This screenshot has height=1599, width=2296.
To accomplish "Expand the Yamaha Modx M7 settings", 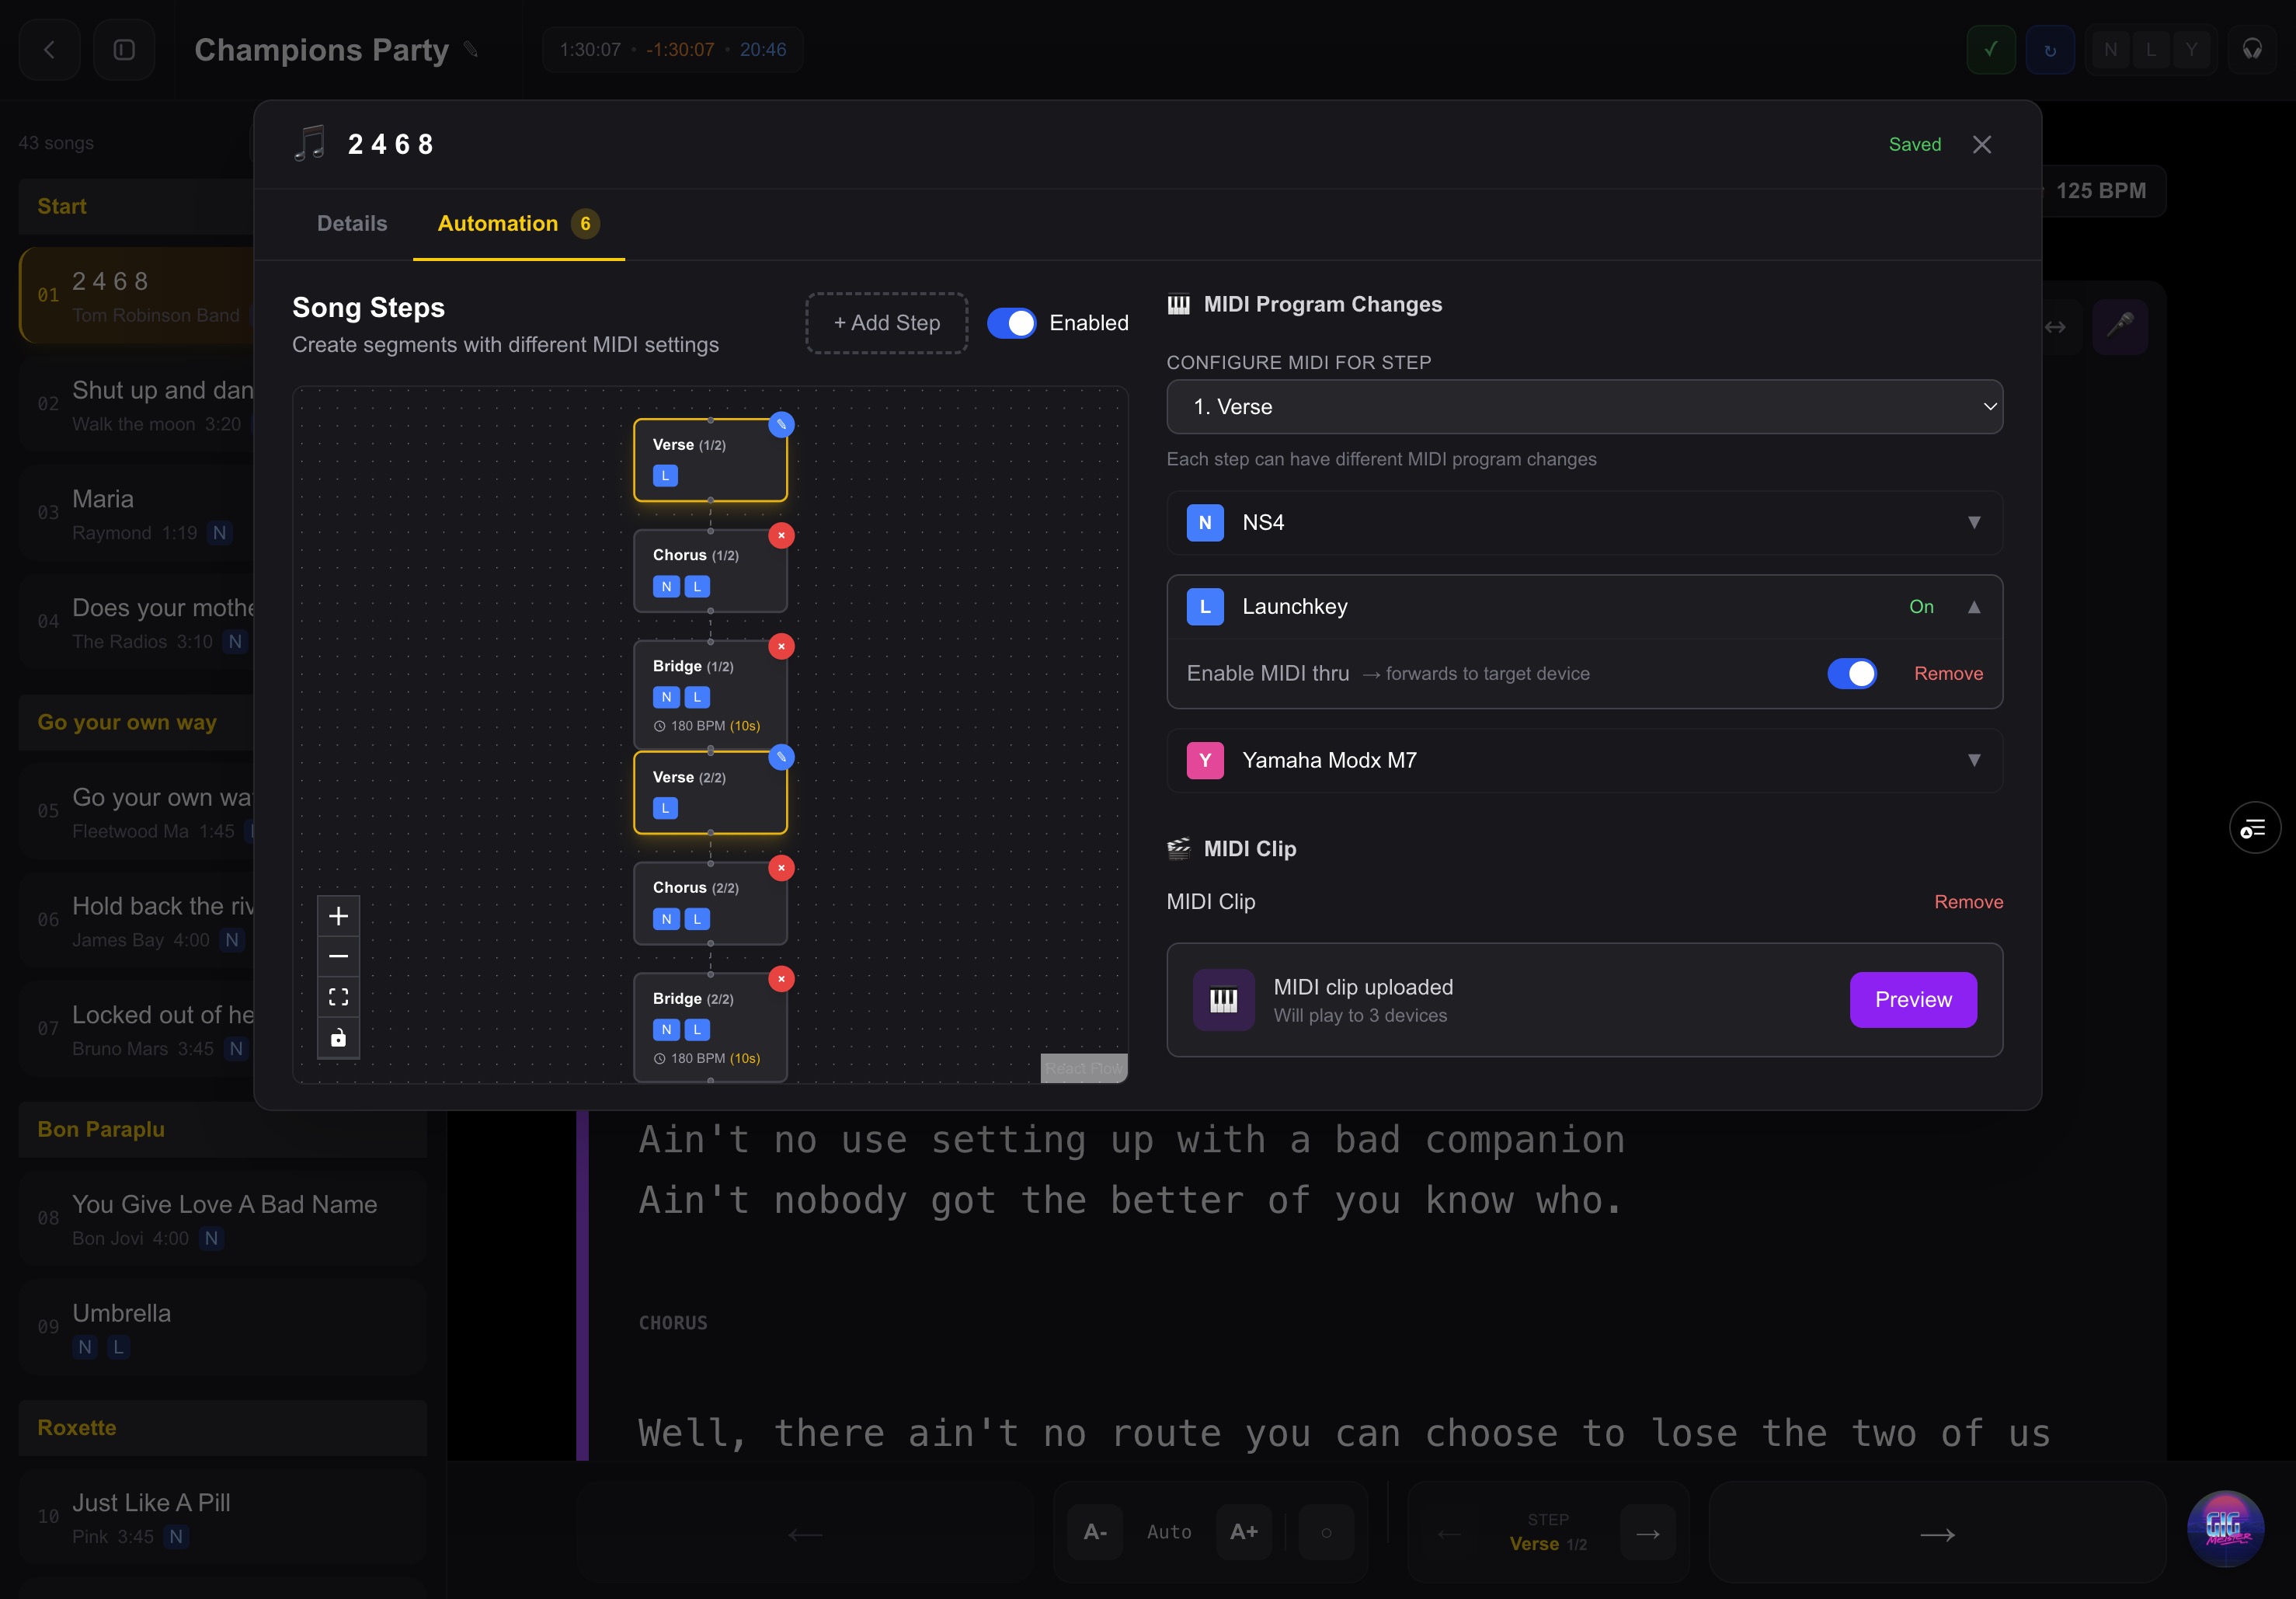I will coord(1974,760).
